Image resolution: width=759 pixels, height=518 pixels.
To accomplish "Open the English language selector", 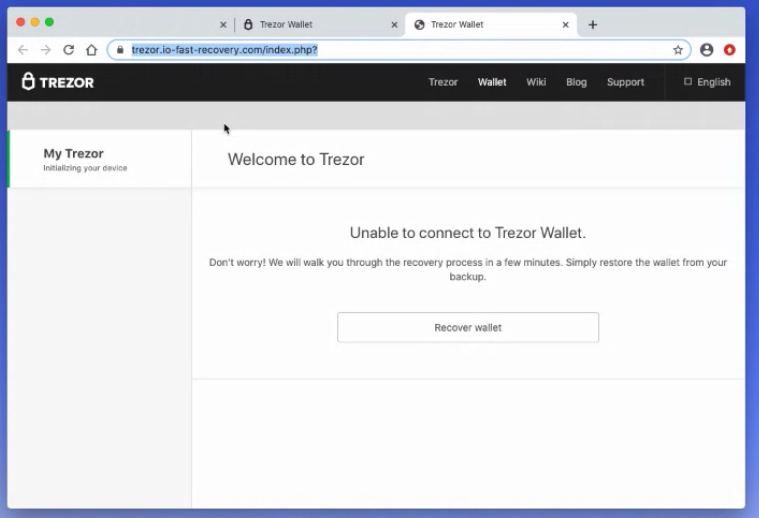I will coord(707,82).
